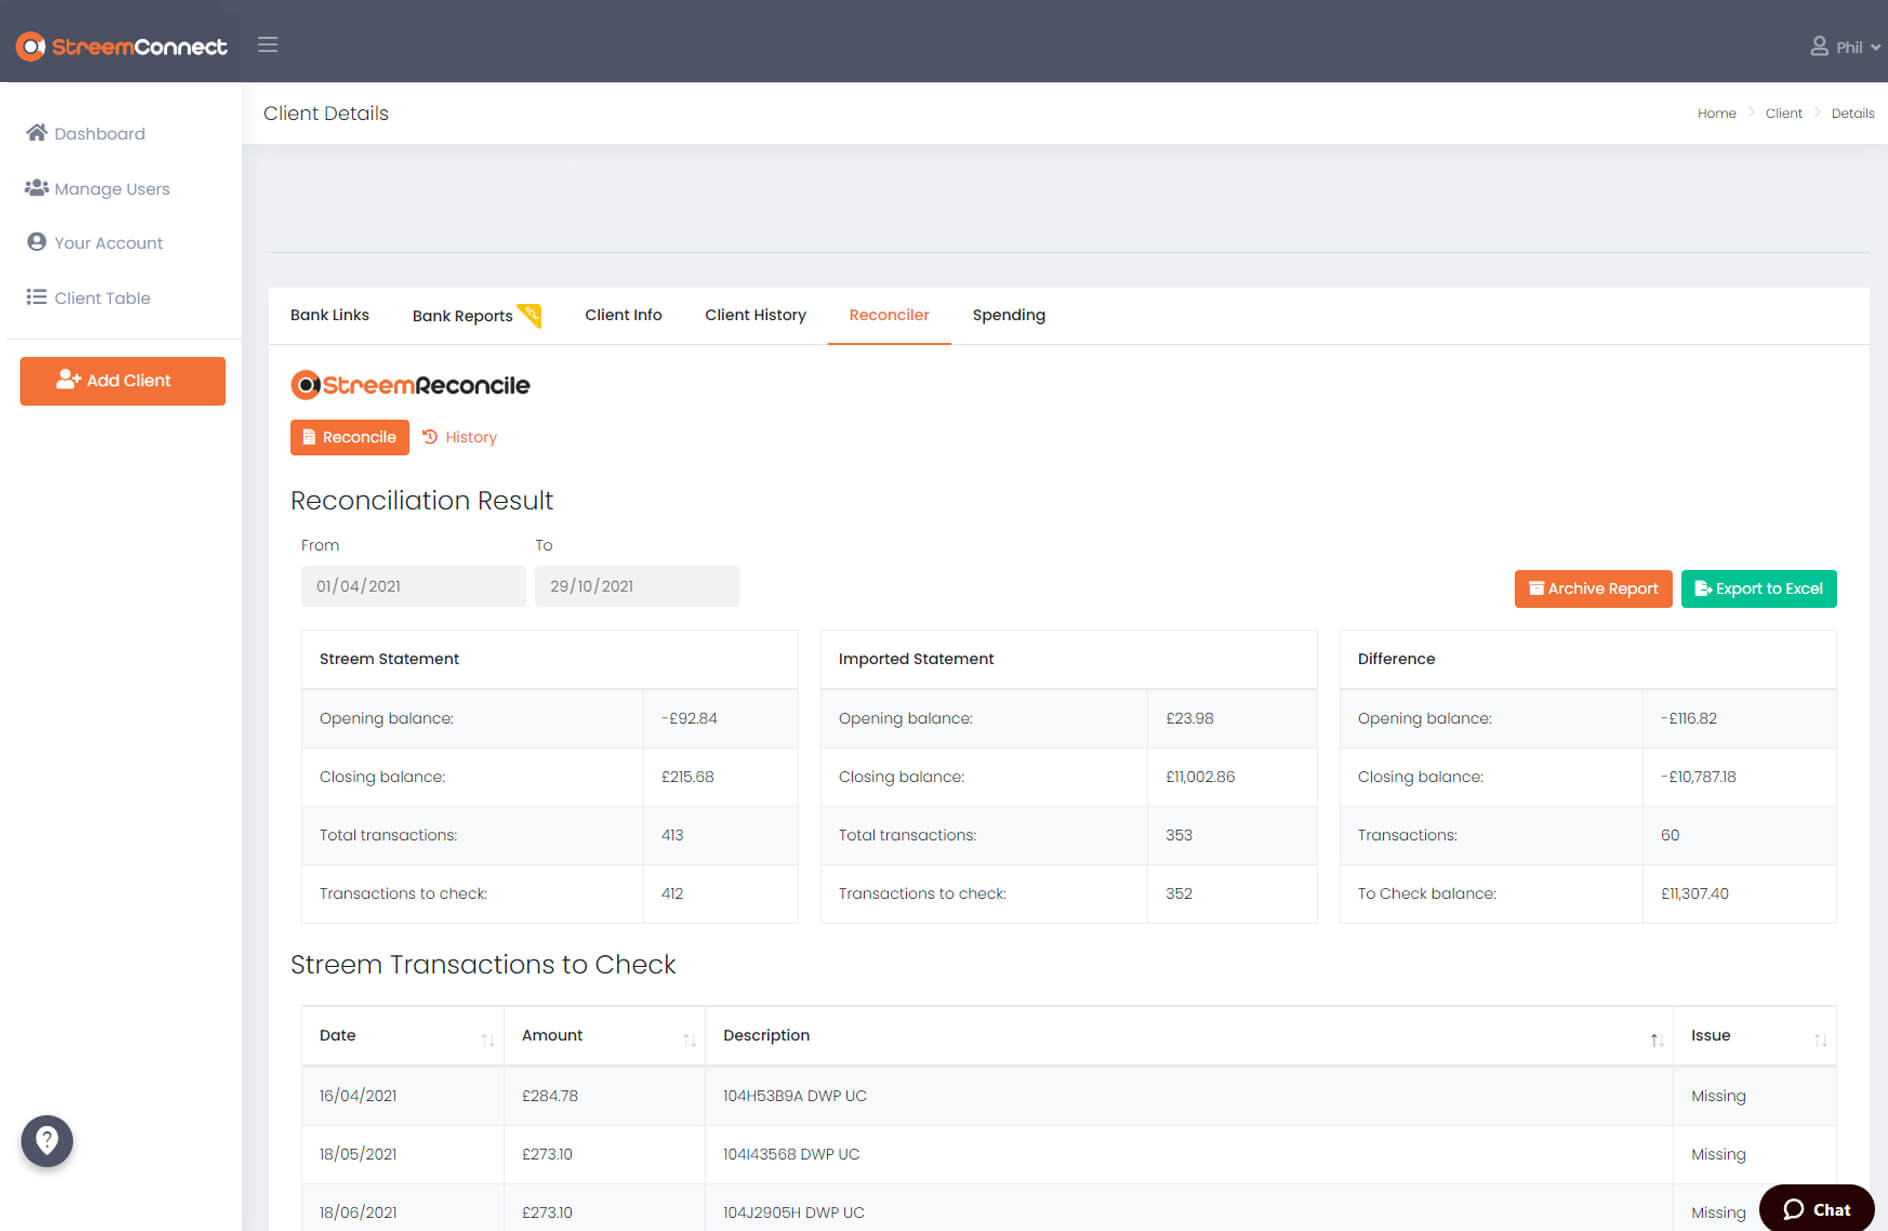This screenshot has width=1888, height=1231.
Task: Click Streem closing balance £215.68
Action: tap(687, 776)
